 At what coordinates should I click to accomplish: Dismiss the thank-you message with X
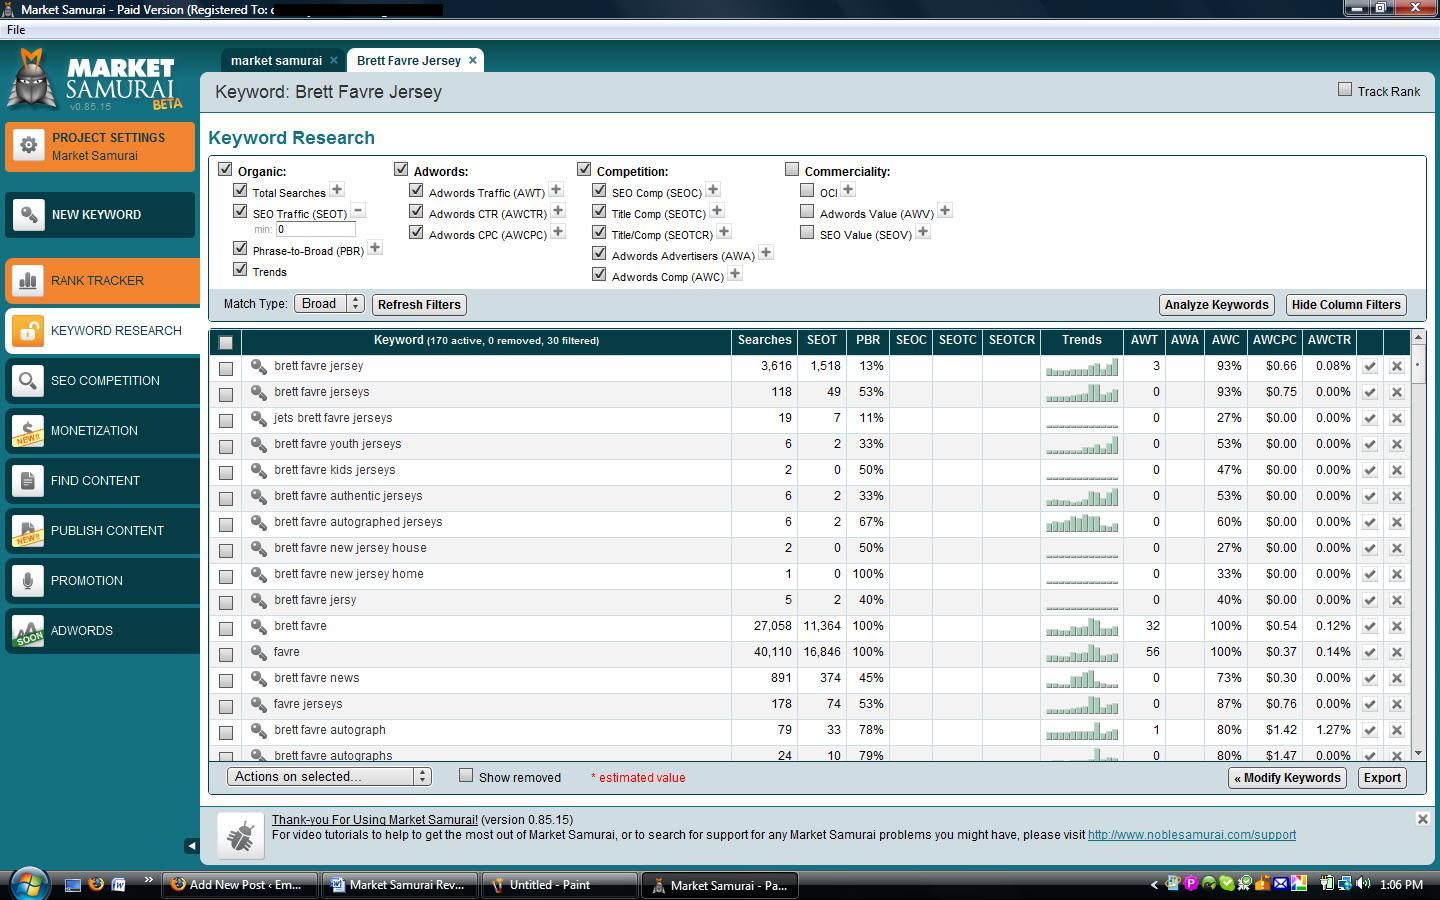tap(1422, 819)
